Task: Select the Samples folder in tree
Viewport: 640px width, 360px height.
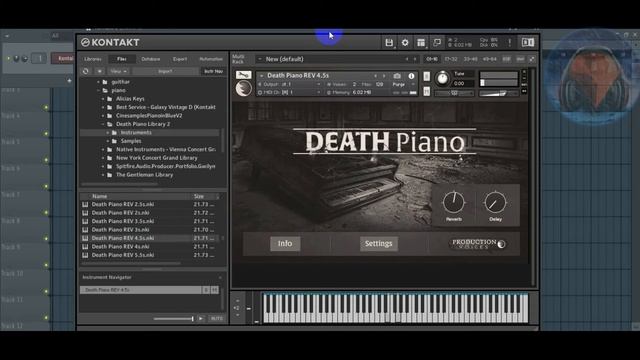Action: (x=131, y=141)
